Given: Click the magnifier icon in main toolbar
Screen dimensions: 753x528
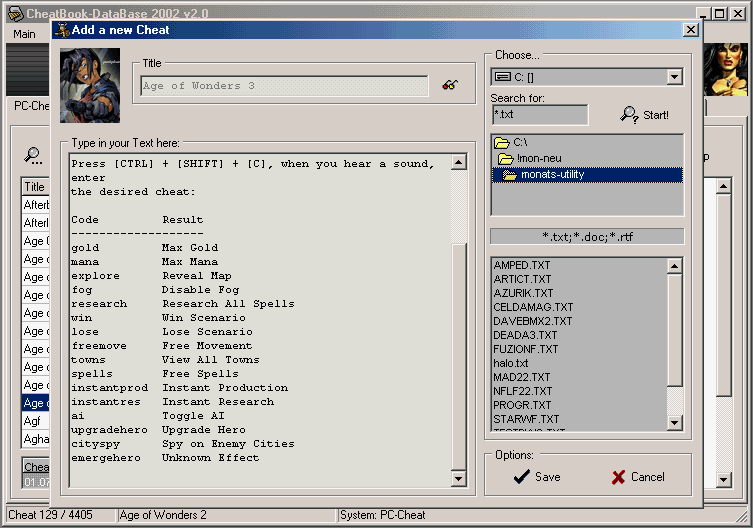Looking at the screenshot, I should tap(33, 155).
